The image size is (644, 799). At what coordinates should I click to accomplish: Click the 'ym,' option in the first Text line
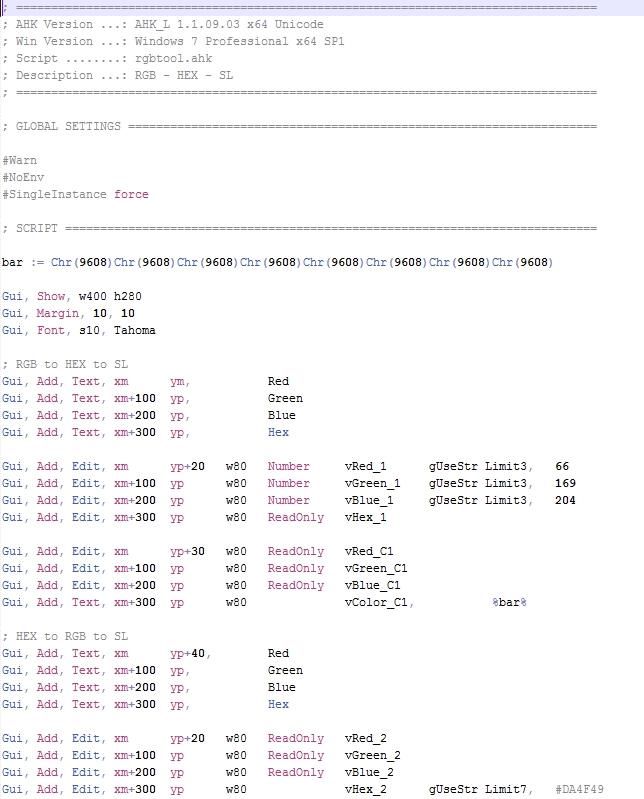[180, 382]
